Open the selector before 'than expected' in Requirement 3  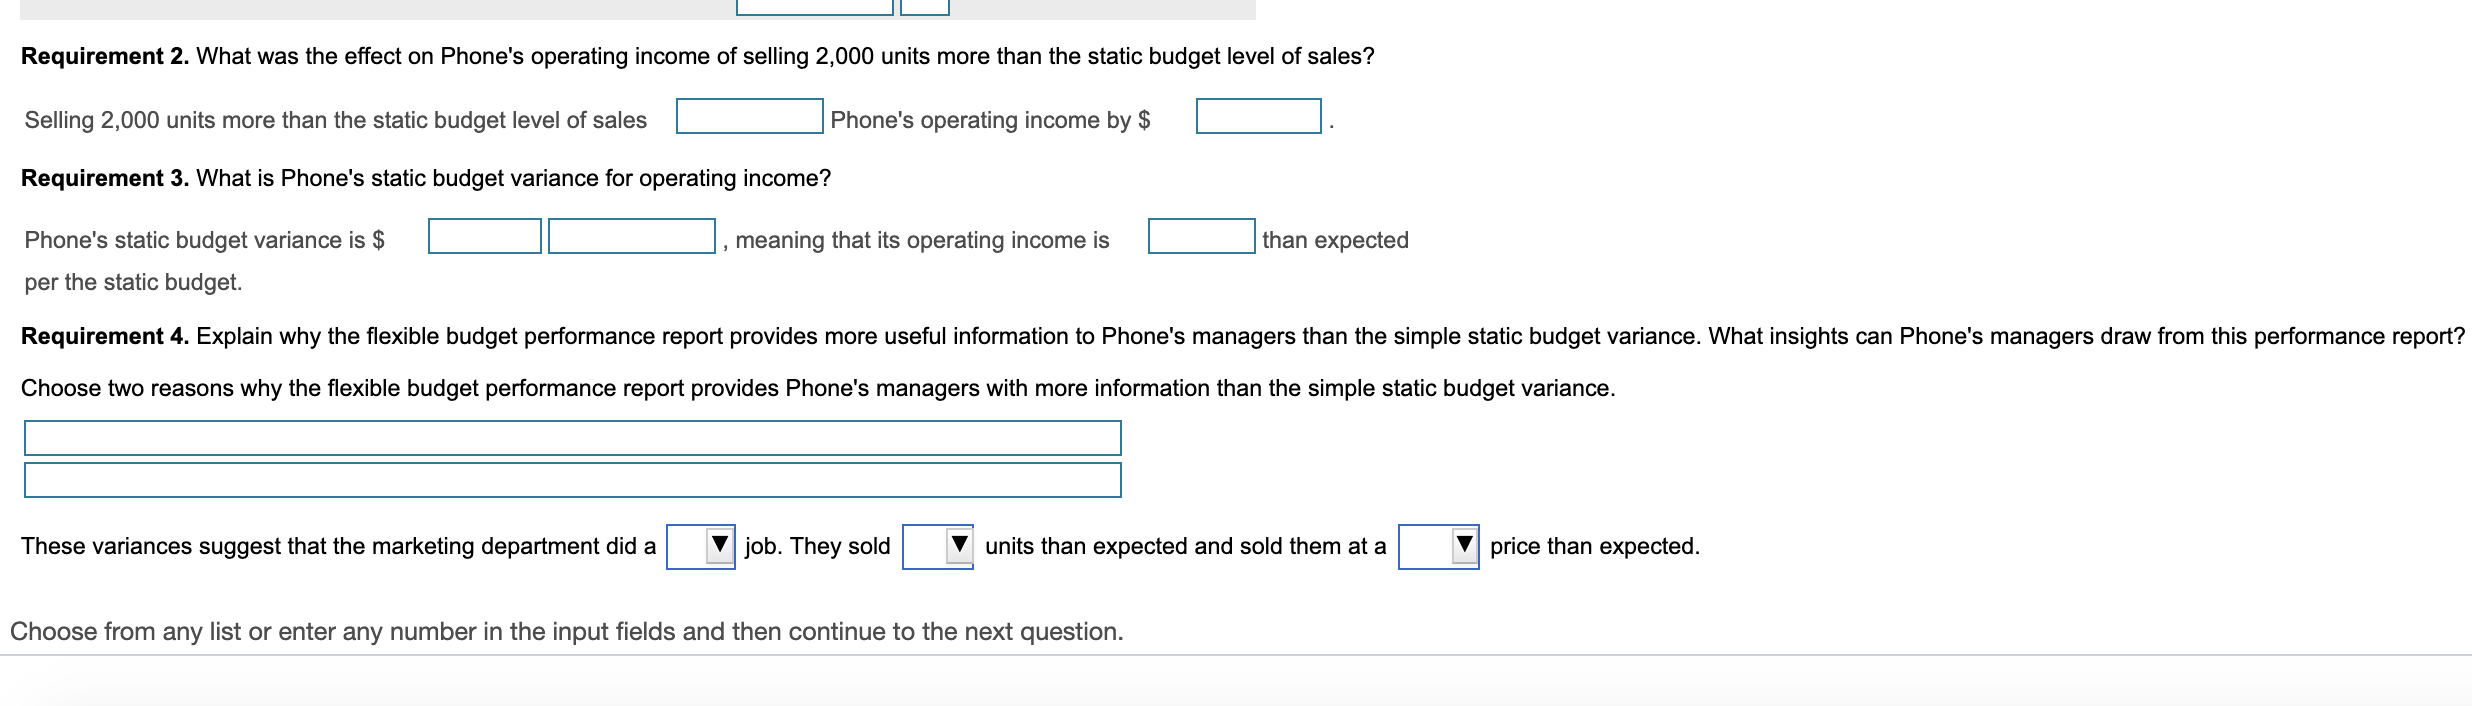pyautogui.click(x=1201, y=239)
